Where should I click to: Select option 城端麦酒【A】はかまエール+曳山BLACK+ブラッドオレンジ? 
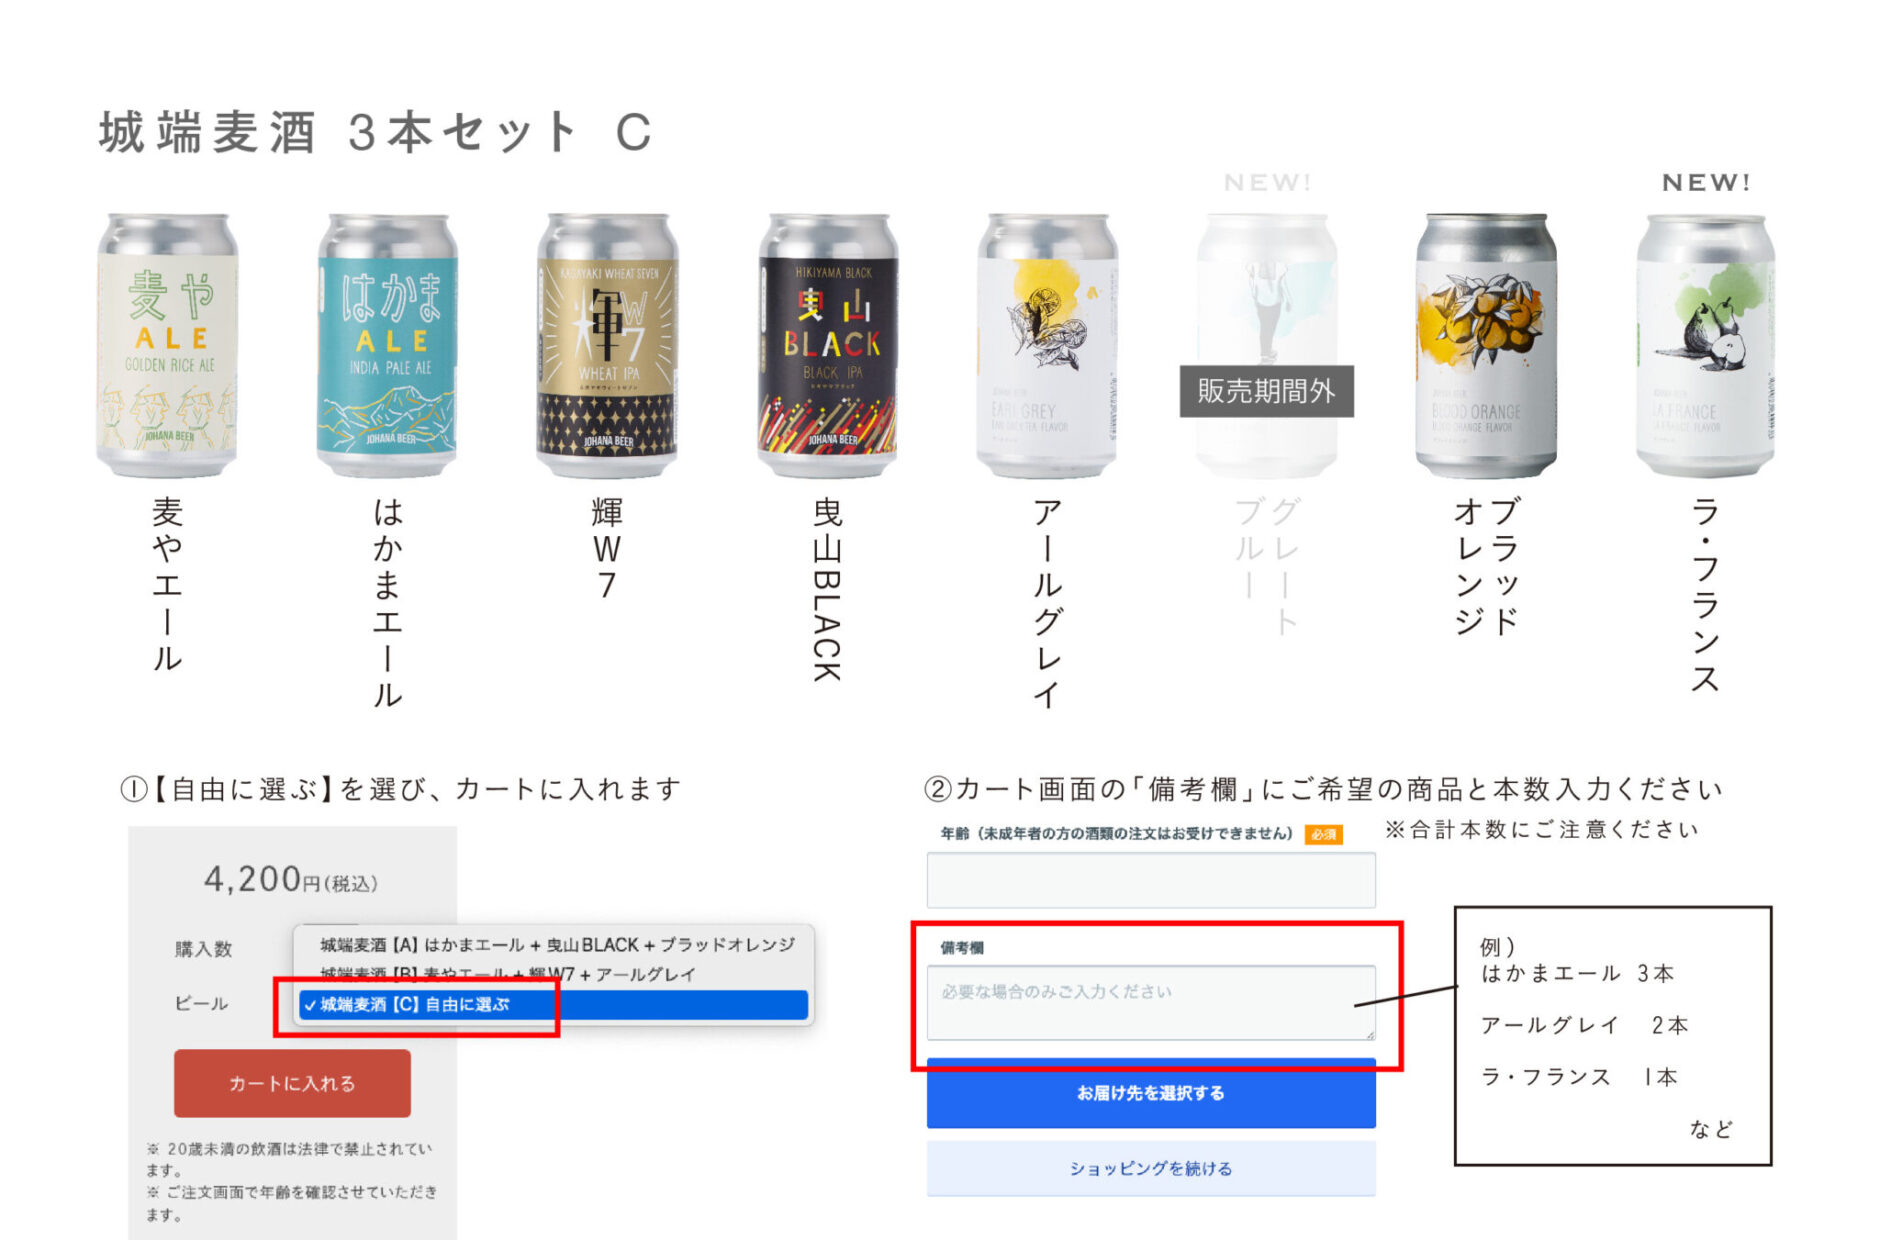tap(556, 944)
